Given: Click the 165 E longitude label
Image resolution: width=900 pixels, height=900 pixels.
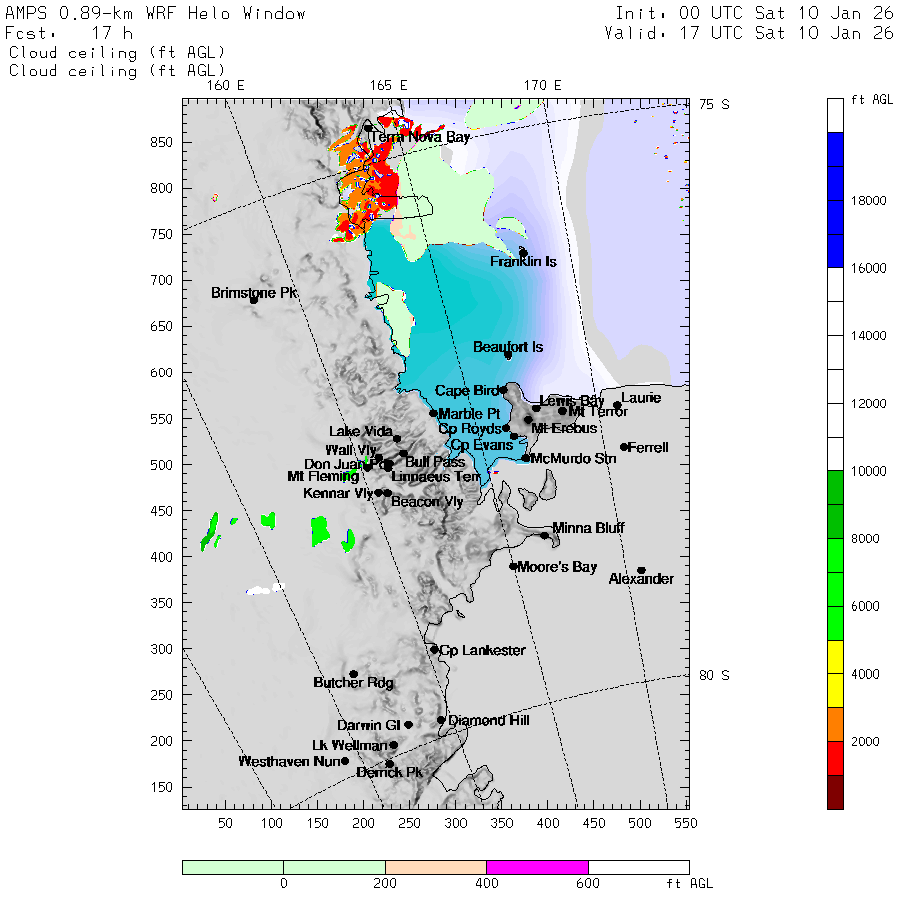Looking at the screenshot, I should [x=389, y=86].
